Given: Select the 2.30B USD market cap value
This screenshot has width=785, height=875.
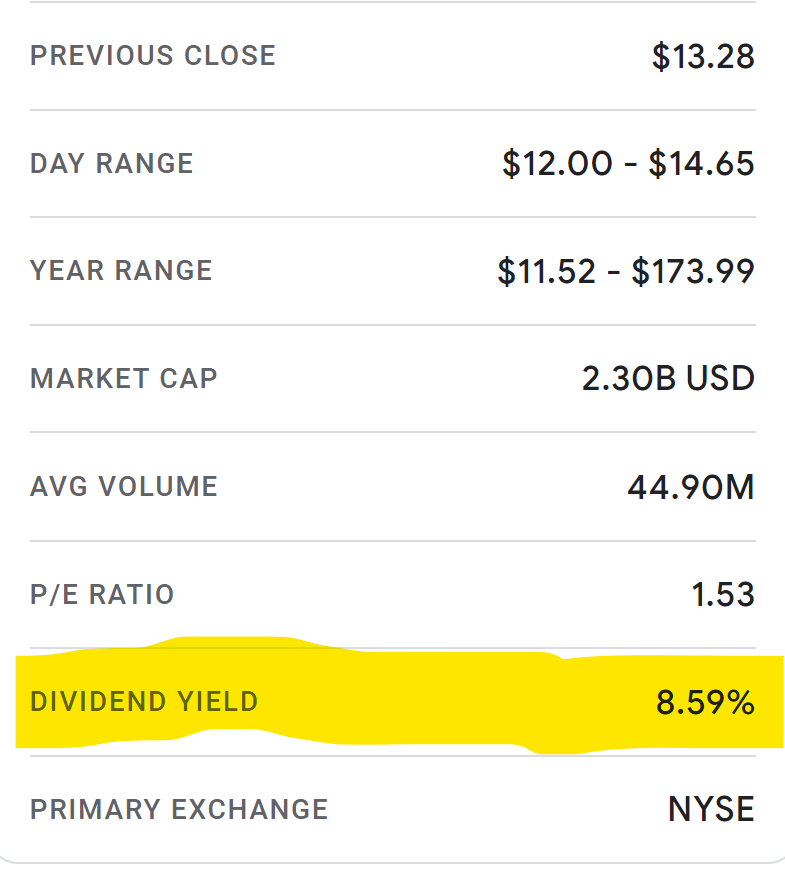Looking at the screenshot, I should pos(668,378).
